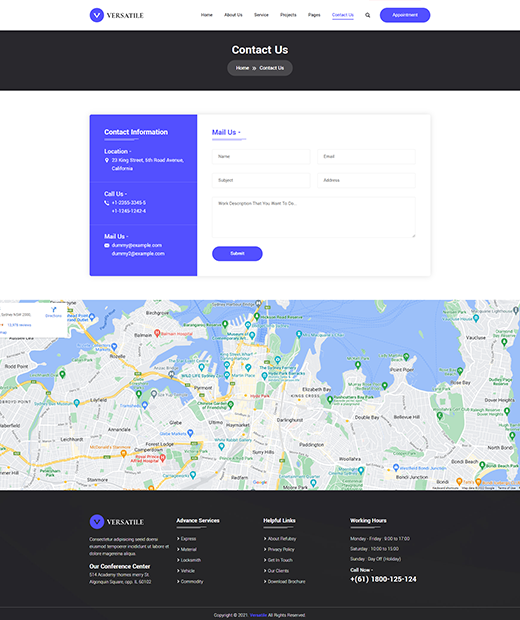Focus the Name input field

261,157
